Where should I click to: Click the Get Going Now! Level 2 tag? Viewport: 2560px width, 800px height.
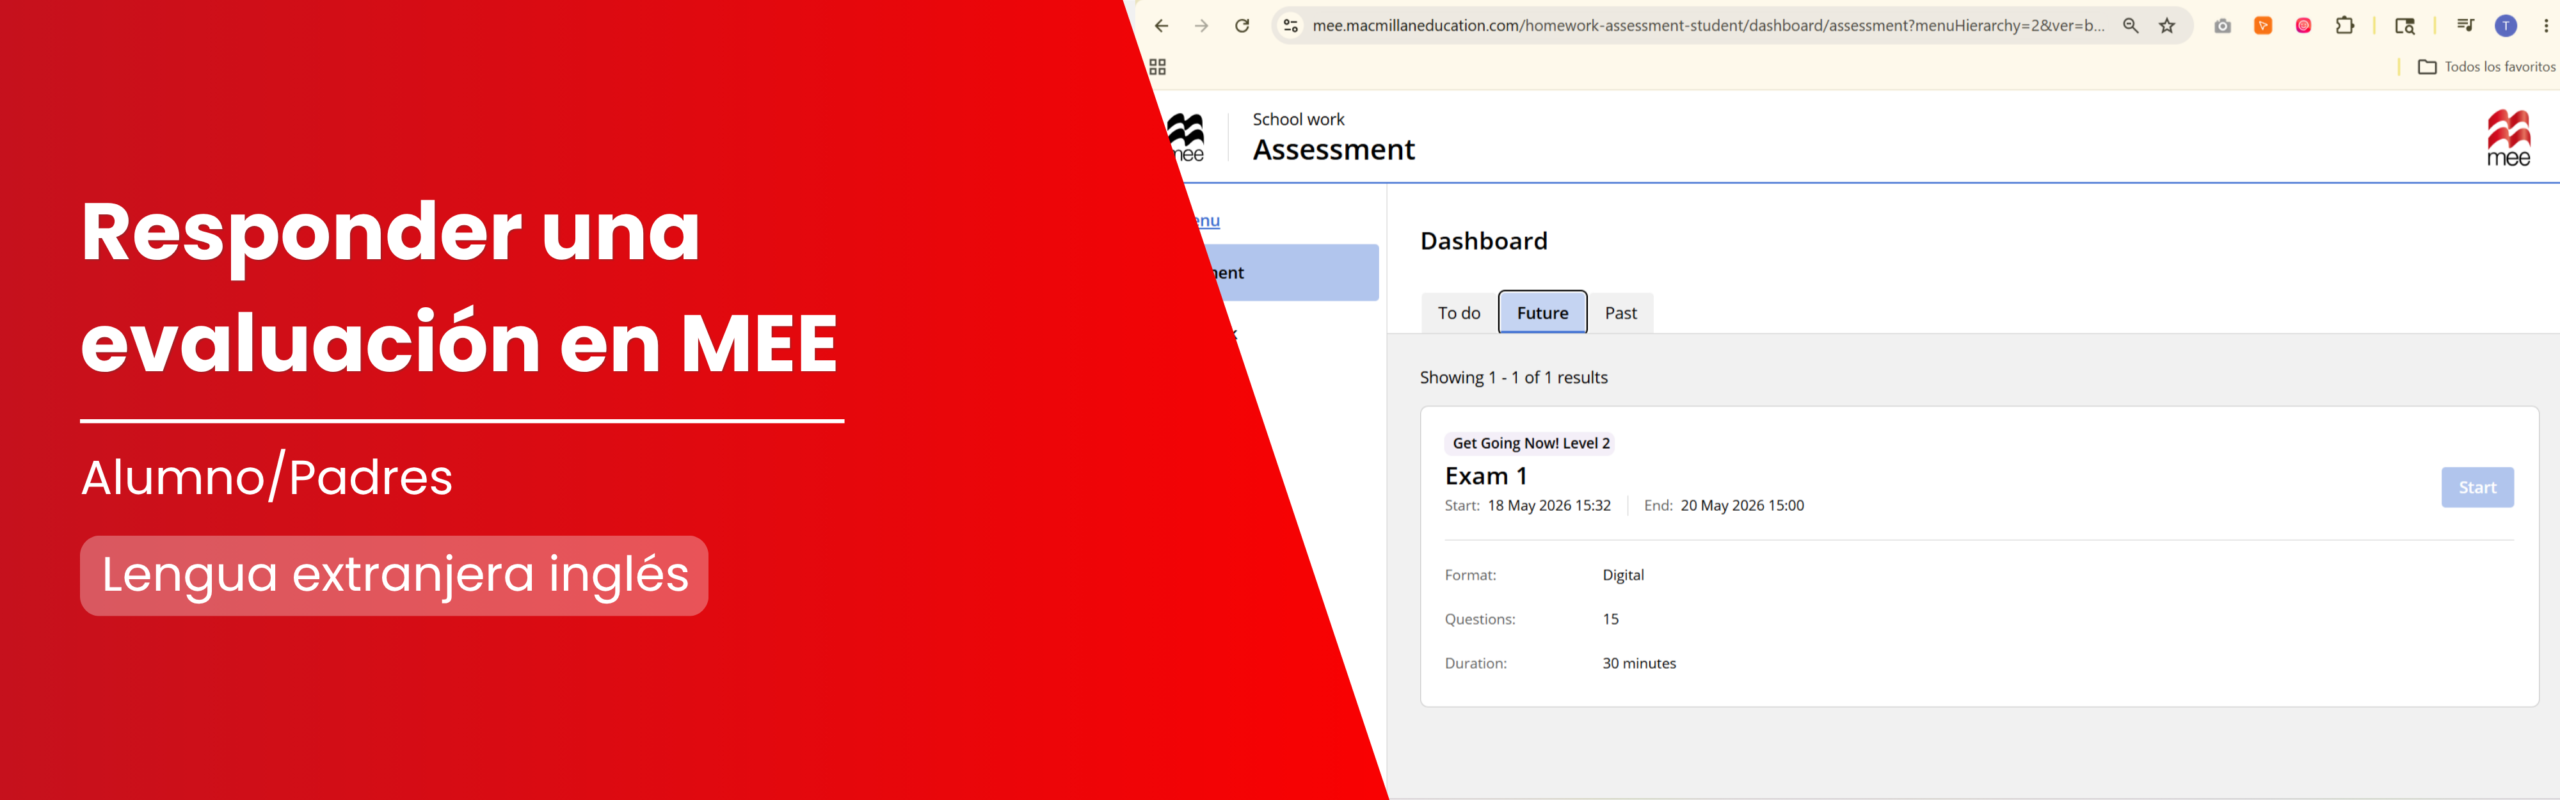(1531, 443)
